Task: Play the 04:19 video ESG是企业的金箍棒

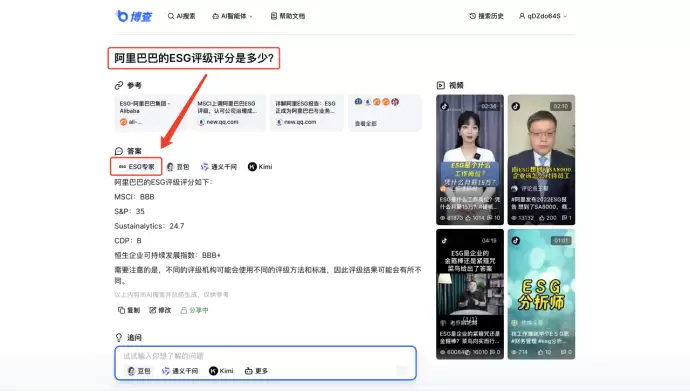Action: pos(470,294)
